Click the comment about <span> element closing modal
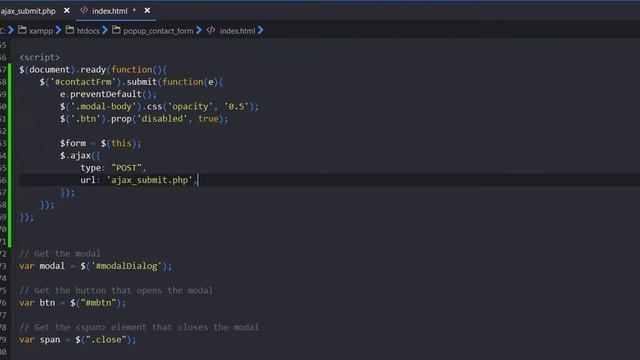Screen dimensions: 640x360 (x=139, y=327)
